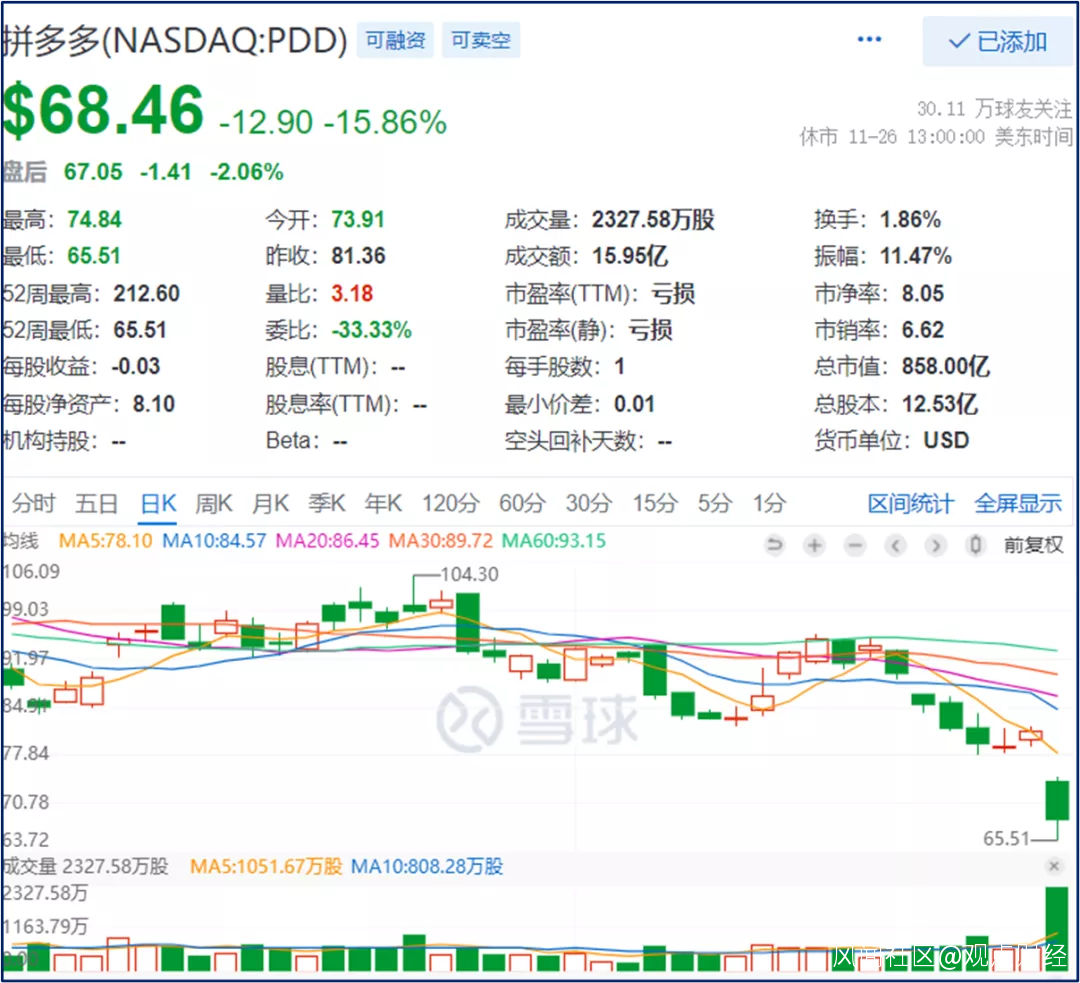Click the MA30:89.72 moving average label
Image resolution: width=1080 pixels, height=983 pixels.
[441, 541]
